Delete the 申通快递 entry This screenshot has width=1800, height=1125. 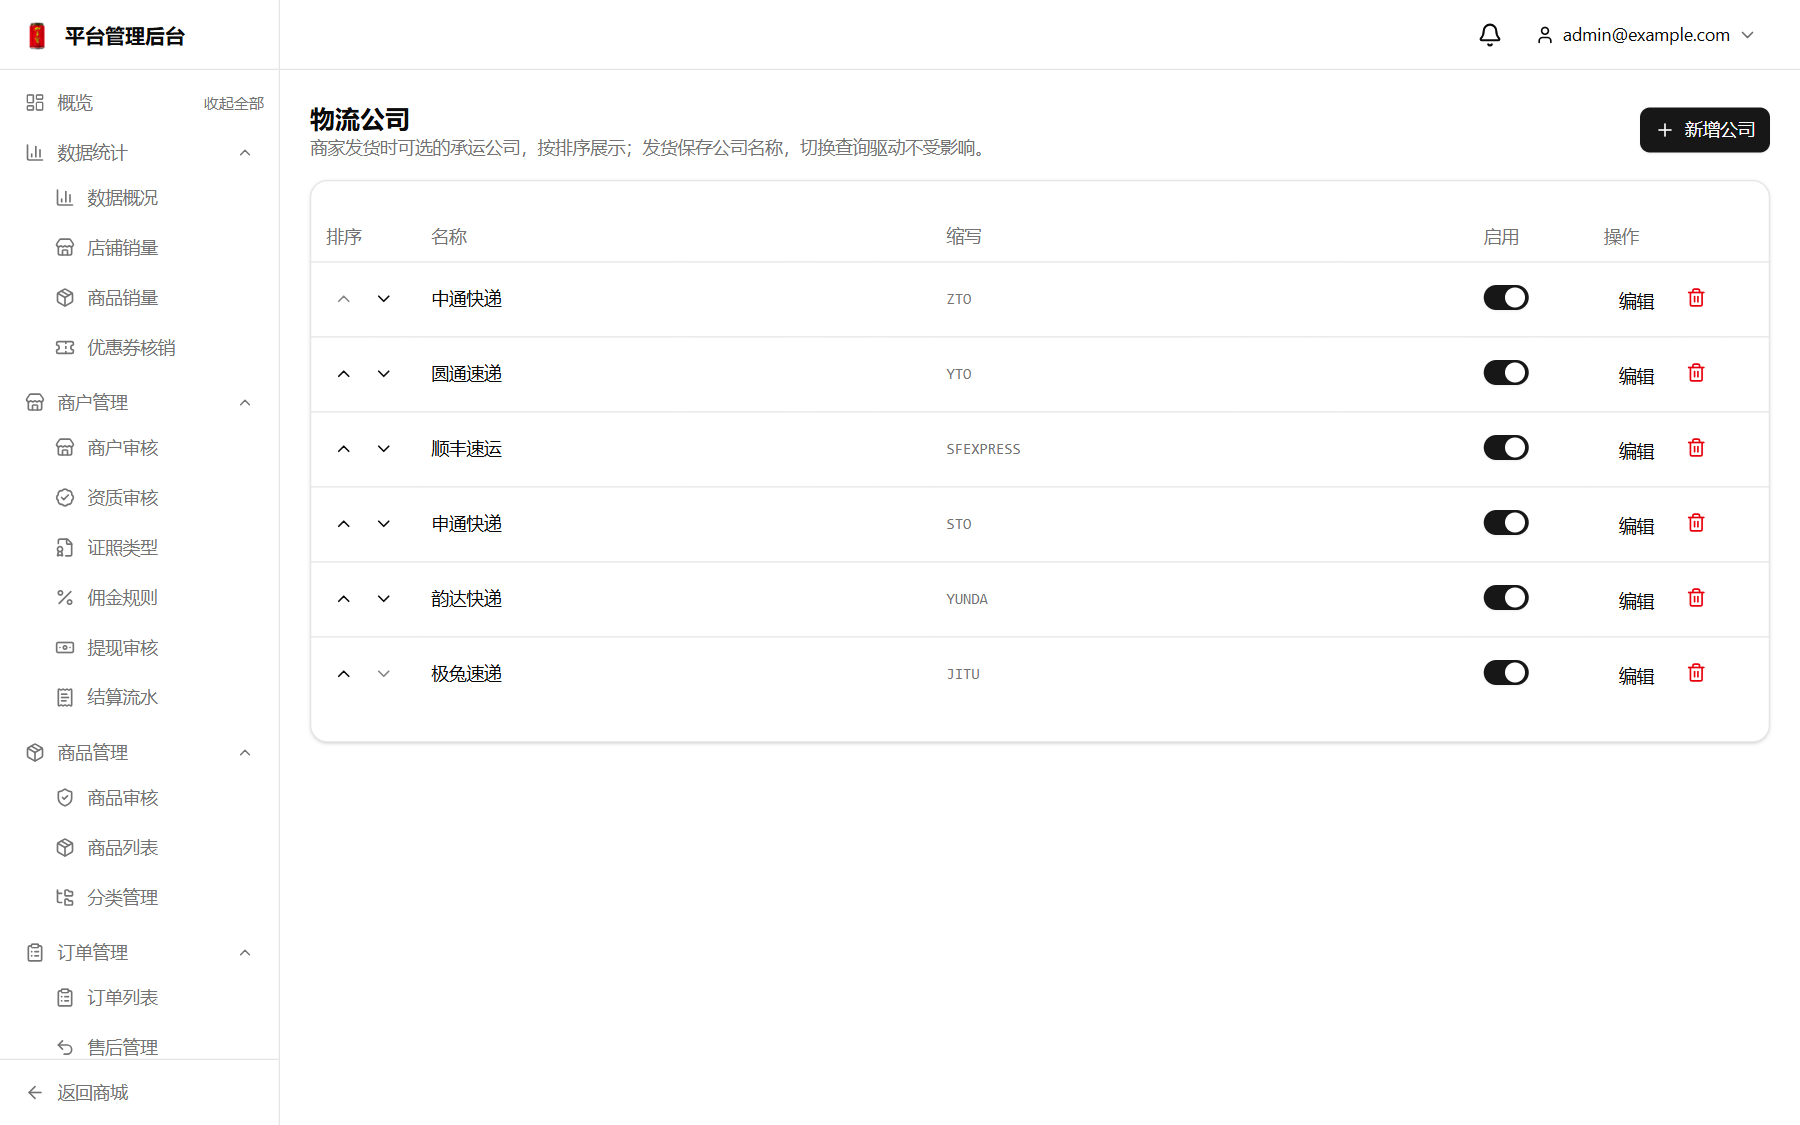point(1696,523)
